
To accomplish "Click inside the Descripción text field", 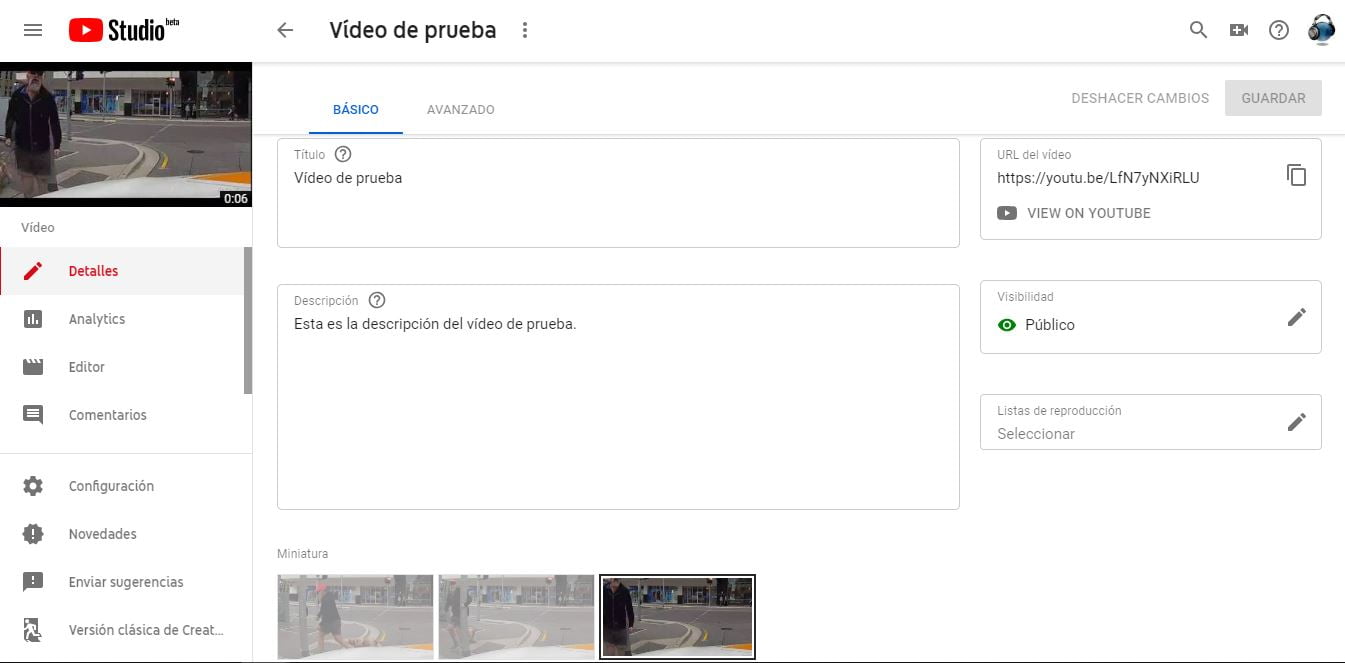I will click(617, 410).
